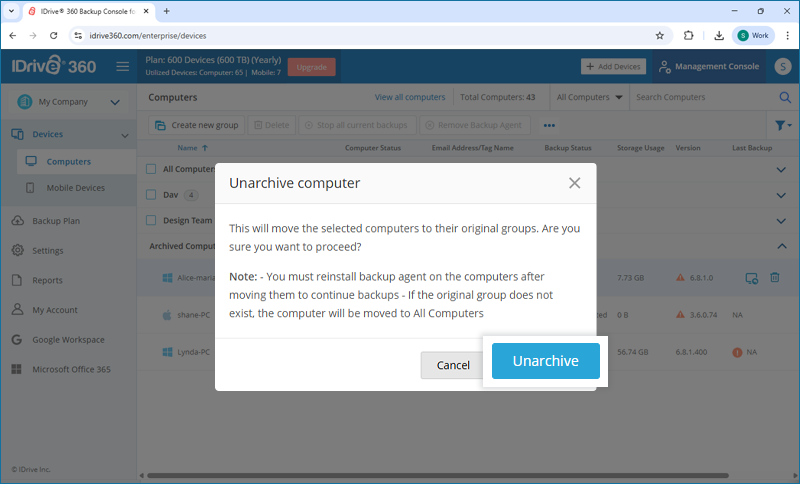Open the hamburger menu beside the IDrive 360 logo
The image size is (800, 484).
(122, 66)
